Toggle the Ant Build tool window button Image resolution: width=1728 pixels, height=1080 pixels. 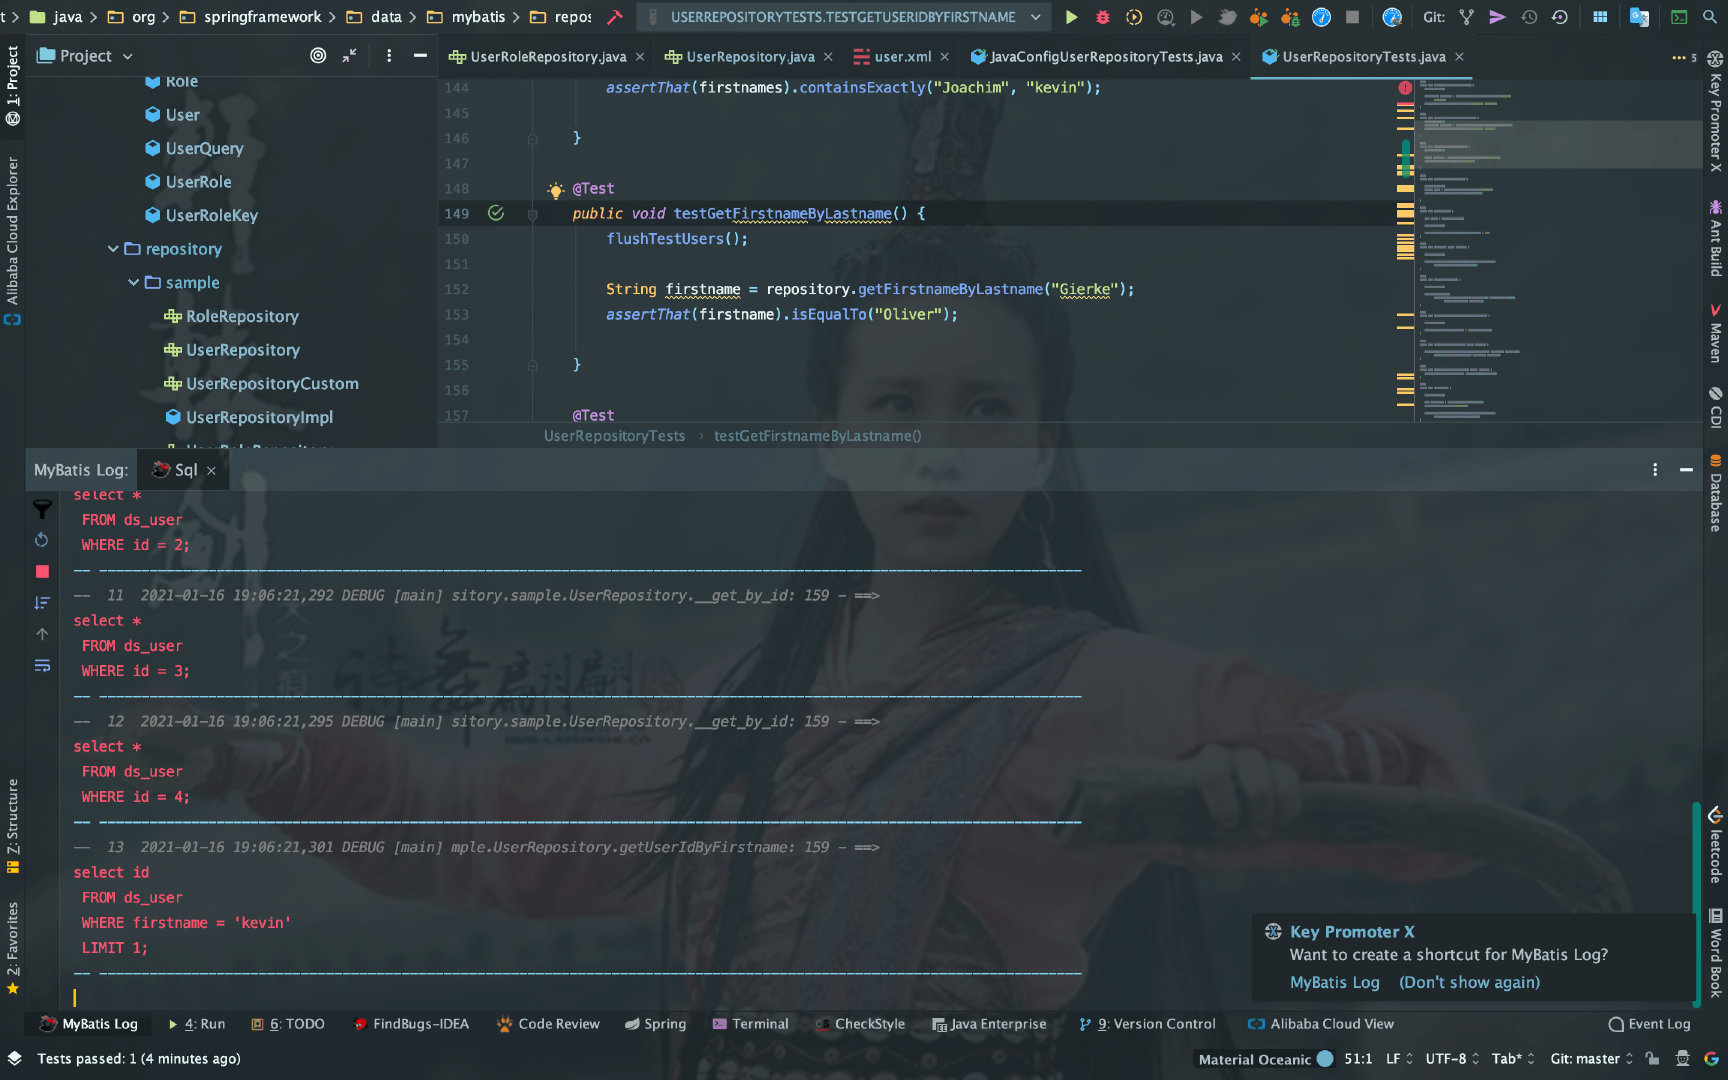coord(1715,238)
